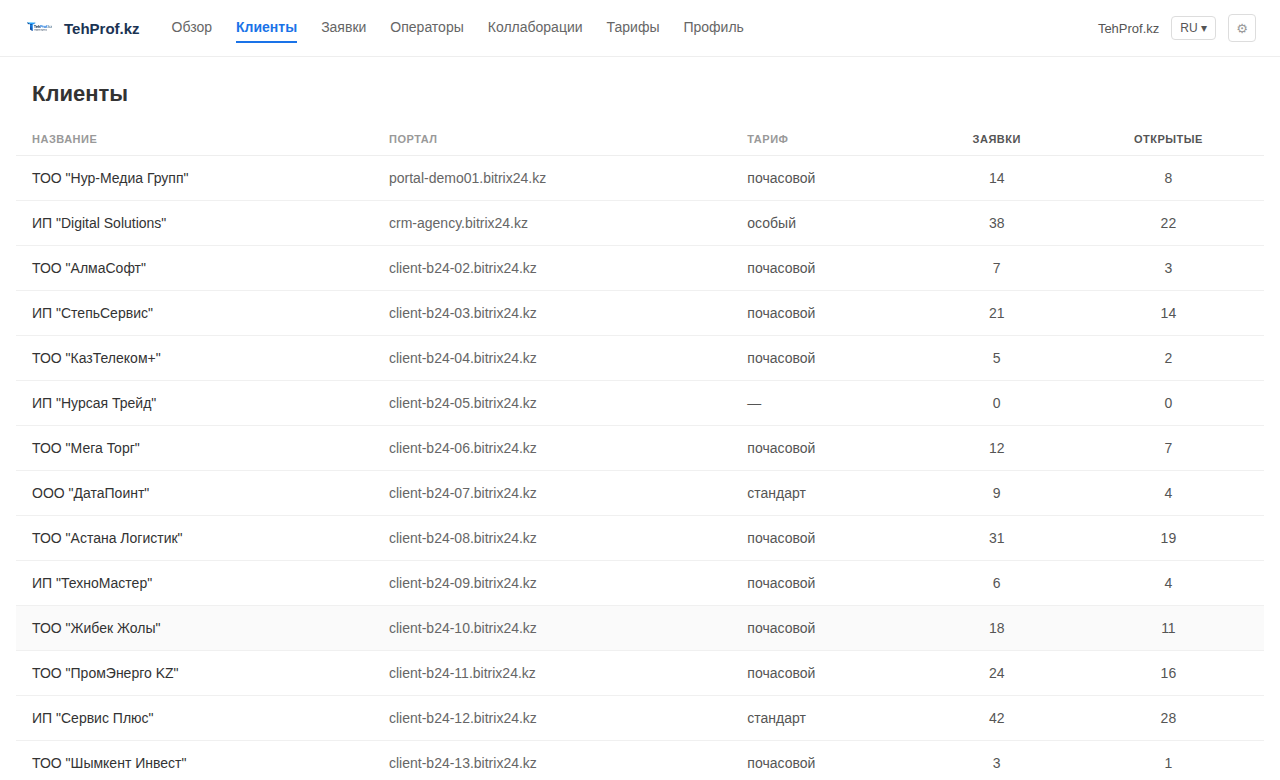Click the TehProf.kz logo icon

(x=40, y=28)
